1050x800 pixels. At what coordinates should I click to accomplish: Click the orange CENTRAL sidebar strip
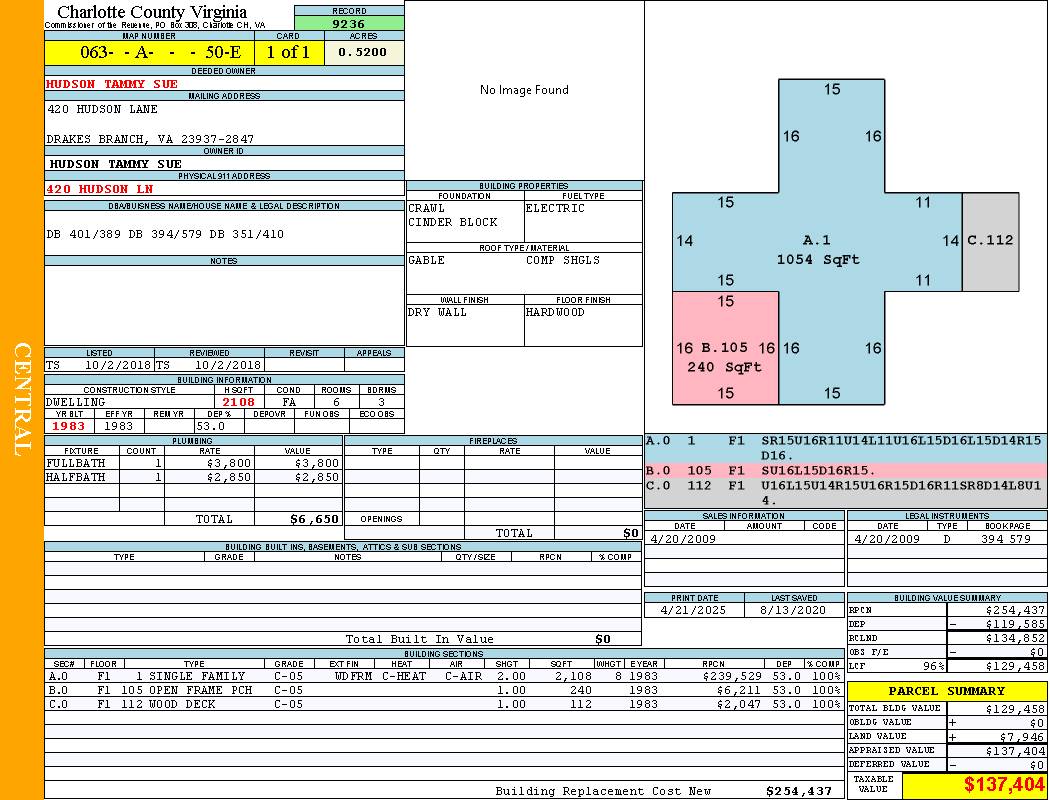(22, 400)
